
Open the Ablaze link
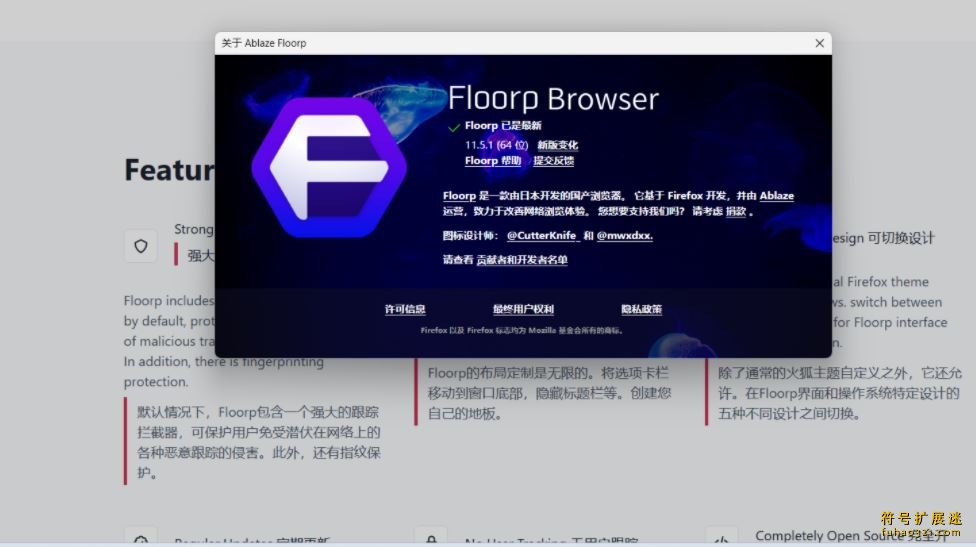click(776, 195)
